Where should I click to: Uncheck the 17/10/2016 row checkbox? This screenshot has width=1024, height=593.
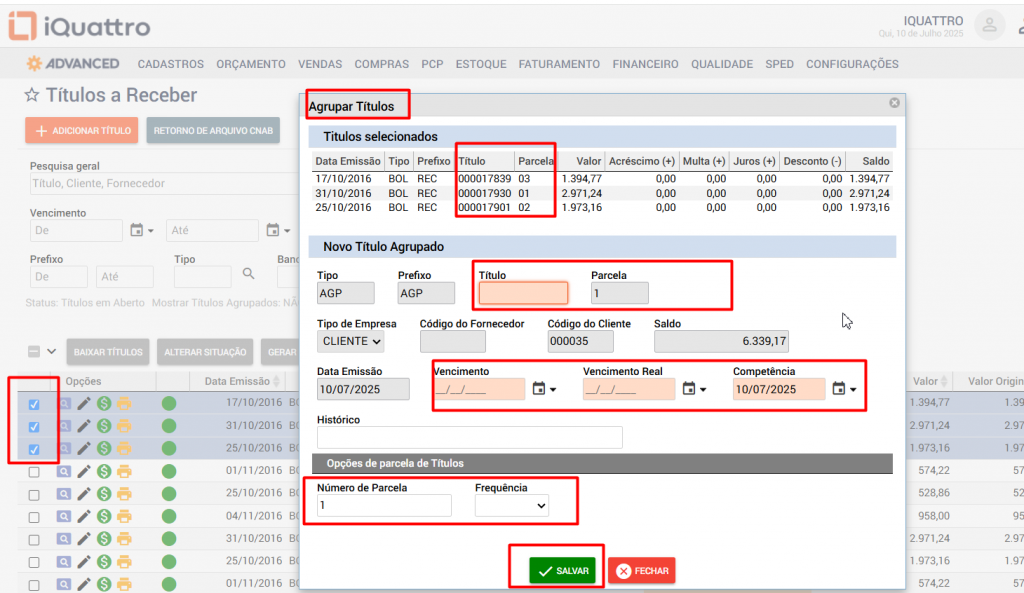[34, 404]
